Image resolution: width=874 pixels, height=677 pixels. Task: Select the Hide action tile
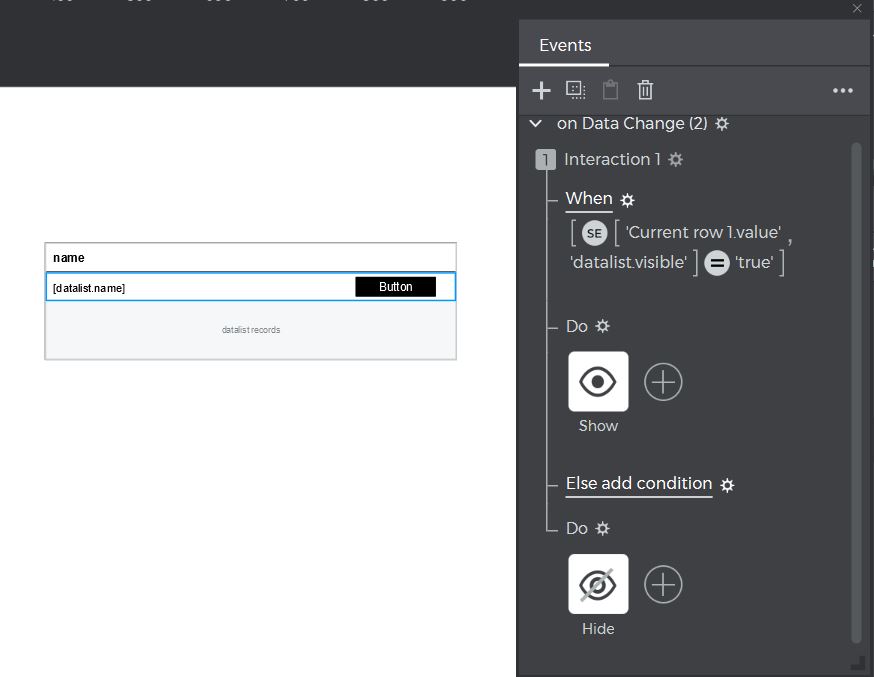coord(598,584)
